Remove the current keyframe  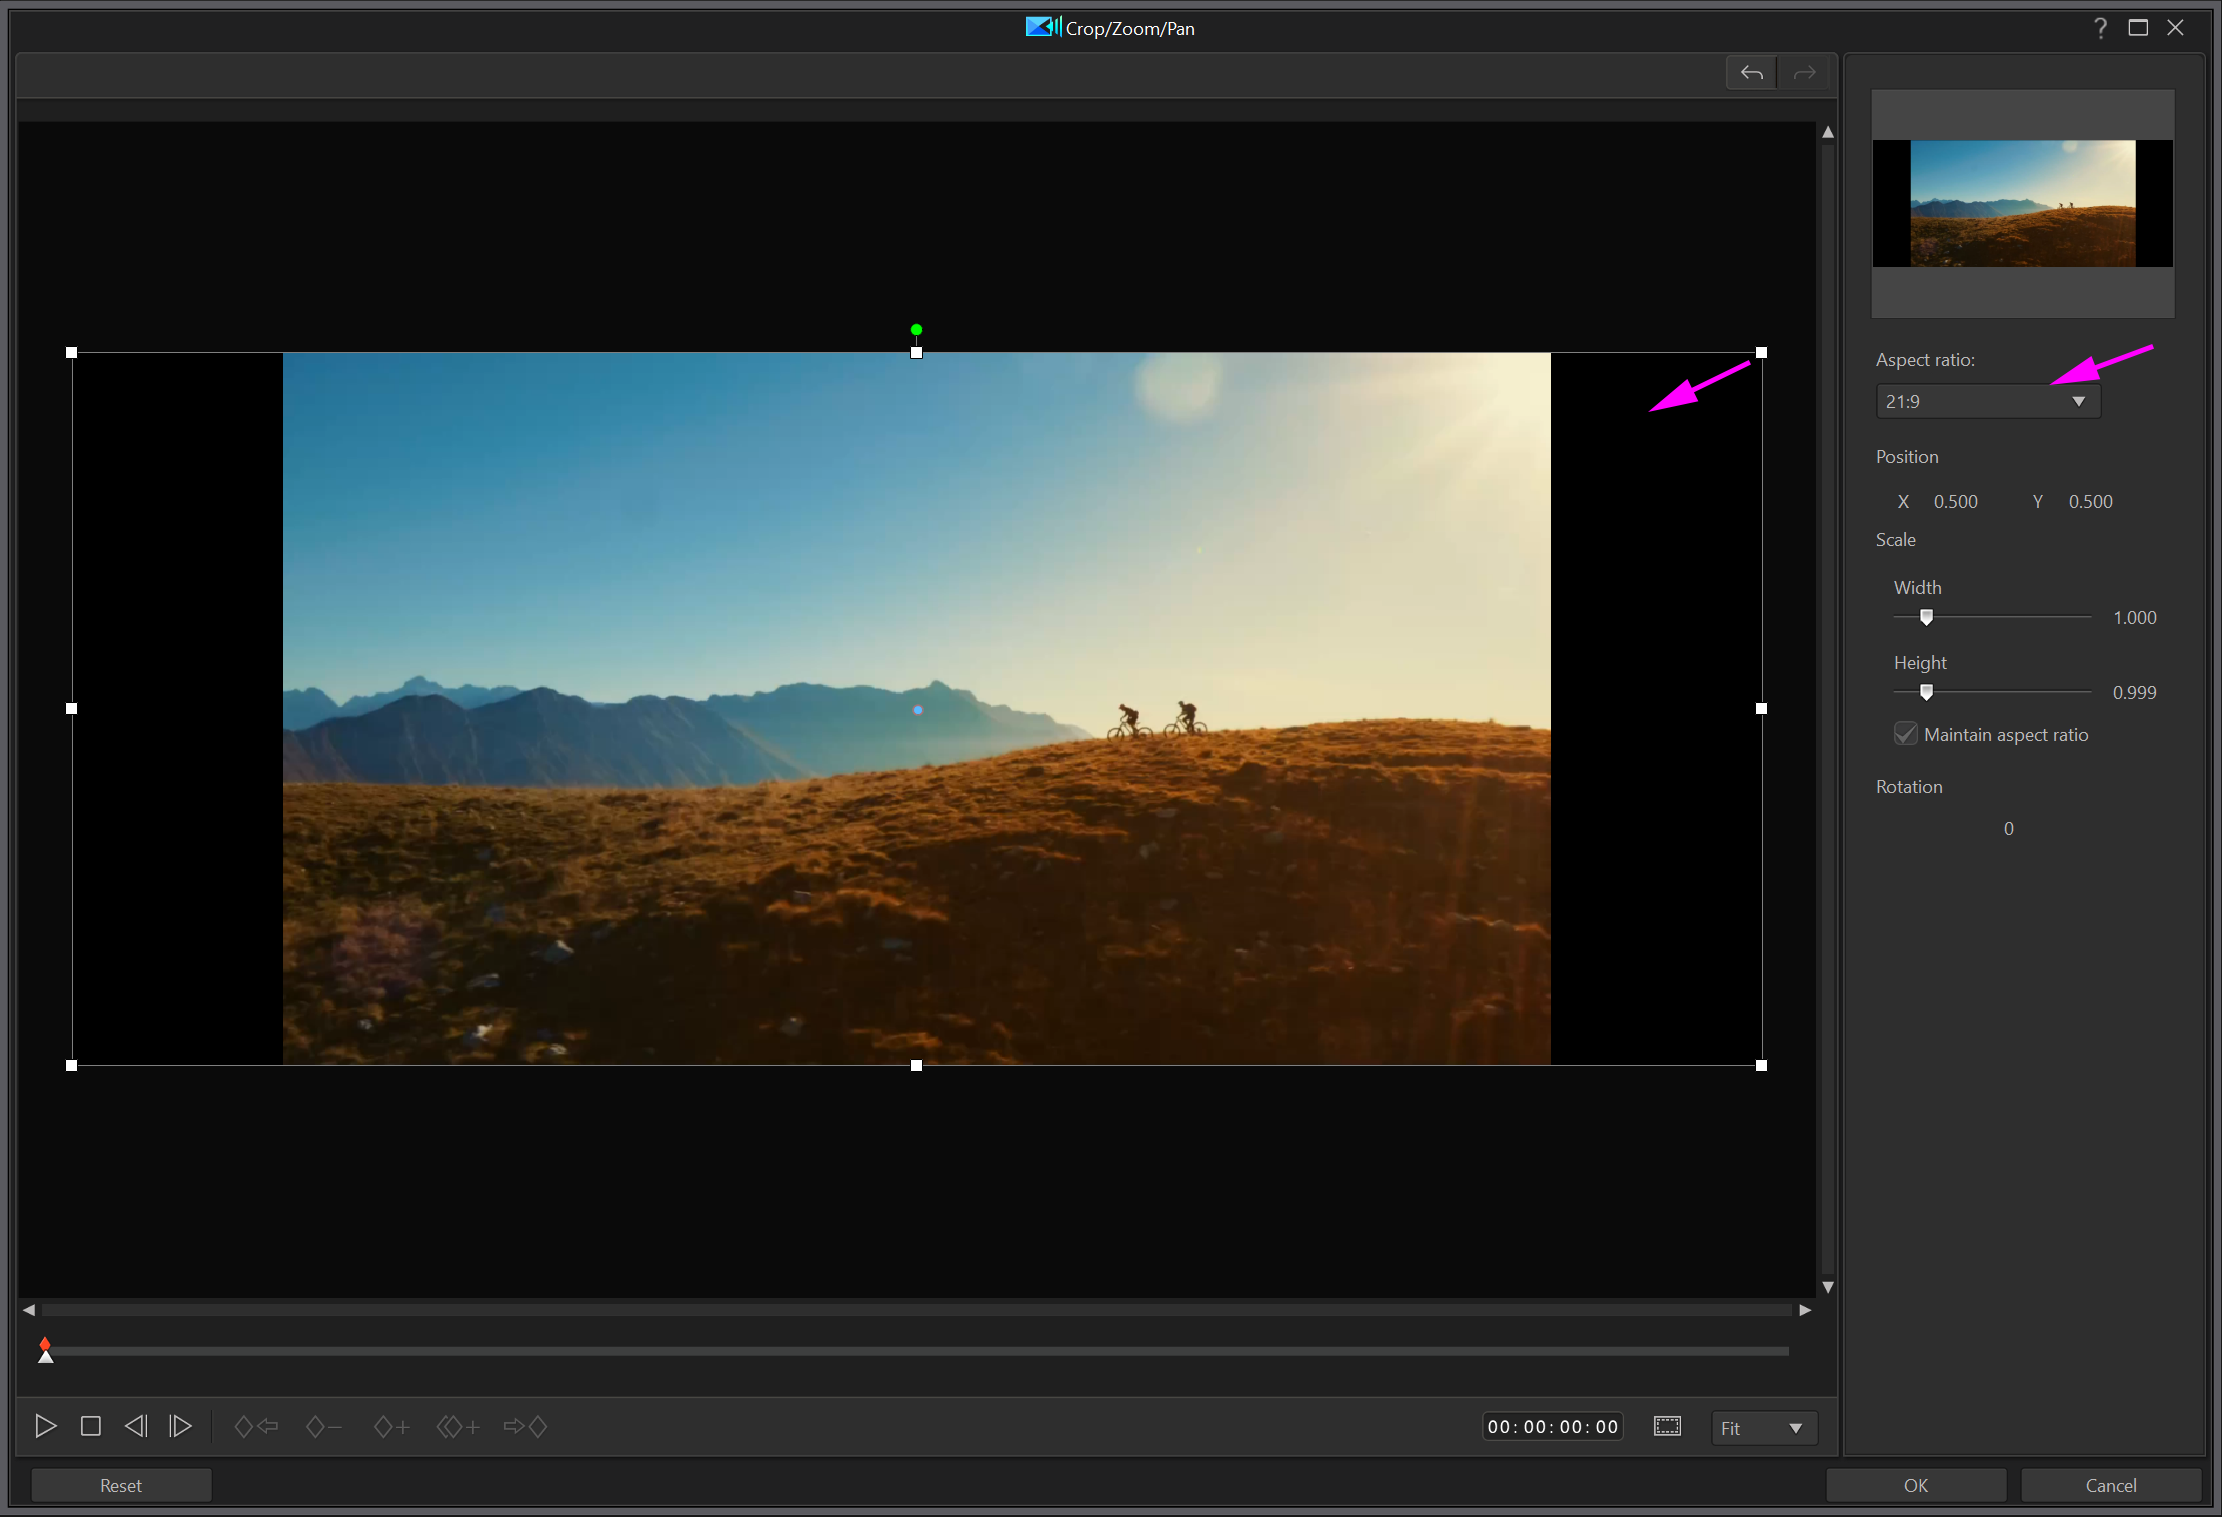coord(323,1427)
